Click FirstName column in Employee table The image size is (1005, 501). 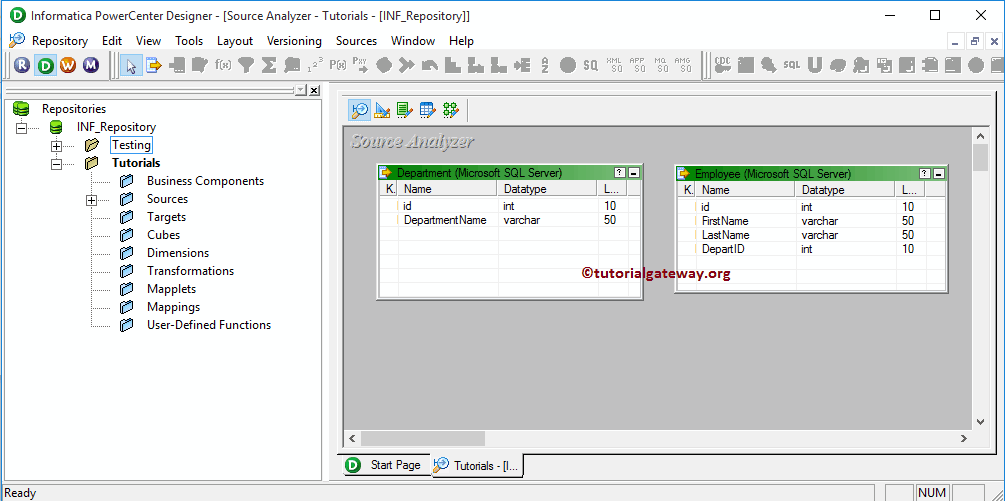[x=725, y=221]
